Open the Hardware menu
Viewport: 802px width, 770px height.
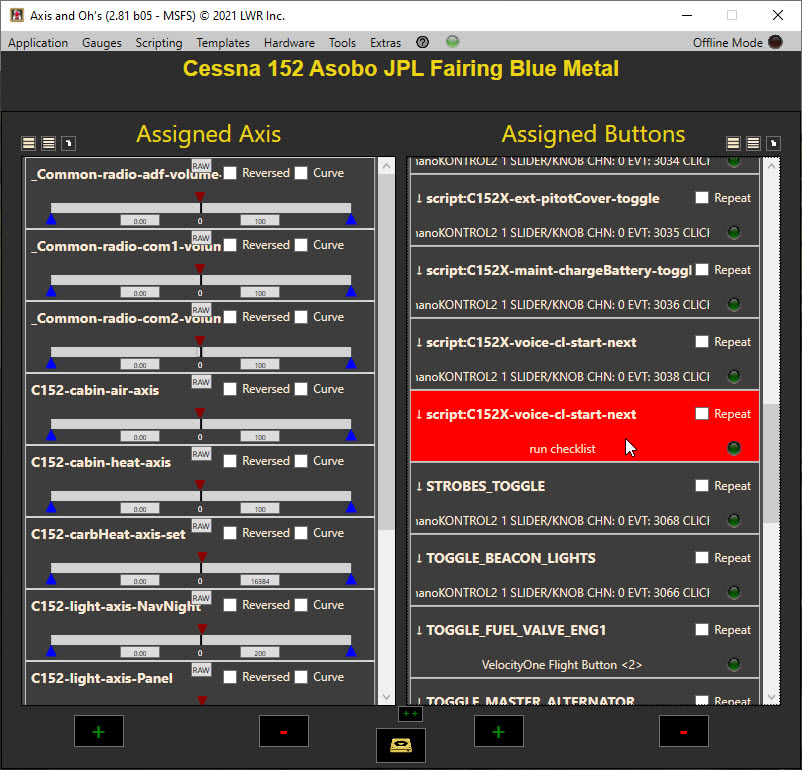click(289, 43)
